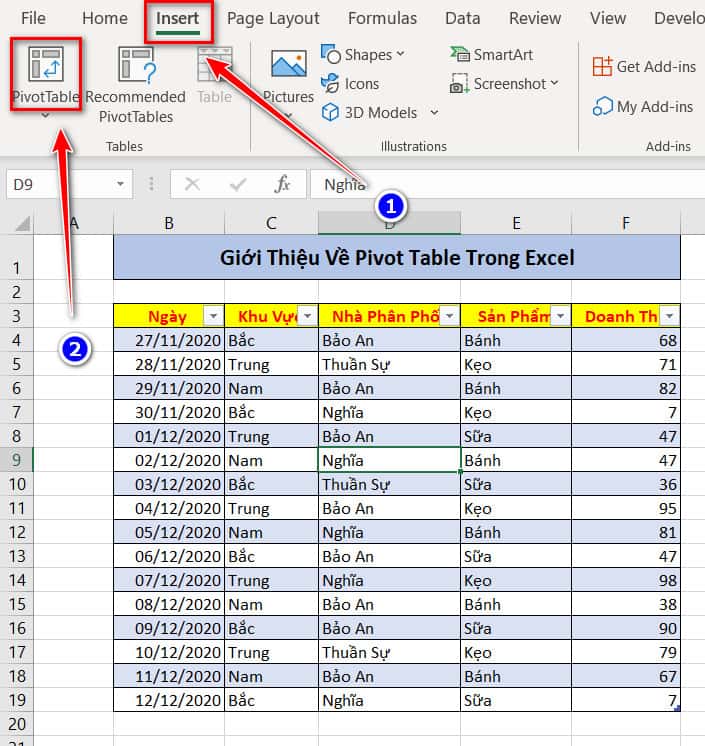This screenshot has height=746, width=705.
Task: Click cell with date 02/12/2020
Action: (169, 460)
